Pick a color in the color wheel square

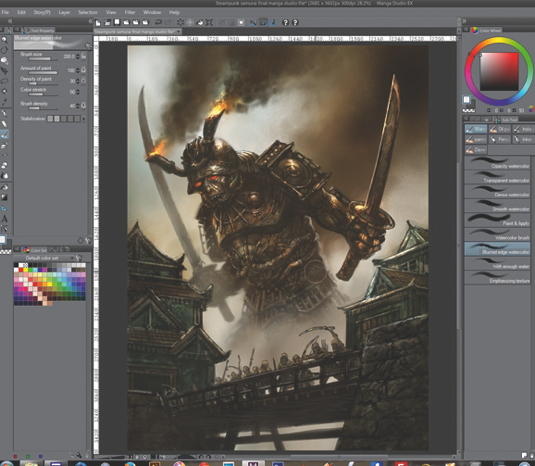point(499,72)
